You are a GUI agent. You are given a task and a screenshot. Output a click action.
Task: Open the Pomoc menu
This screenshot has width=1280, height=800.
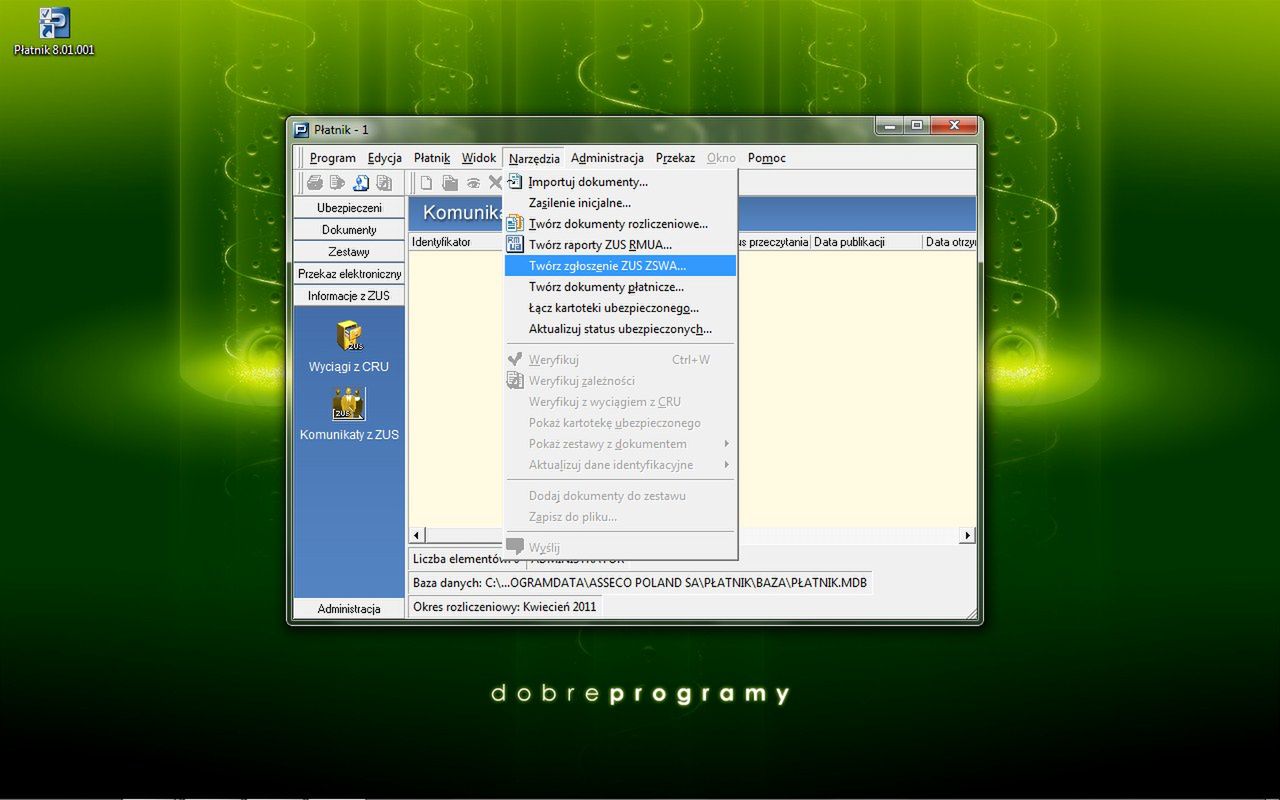(x=767, y=158)
